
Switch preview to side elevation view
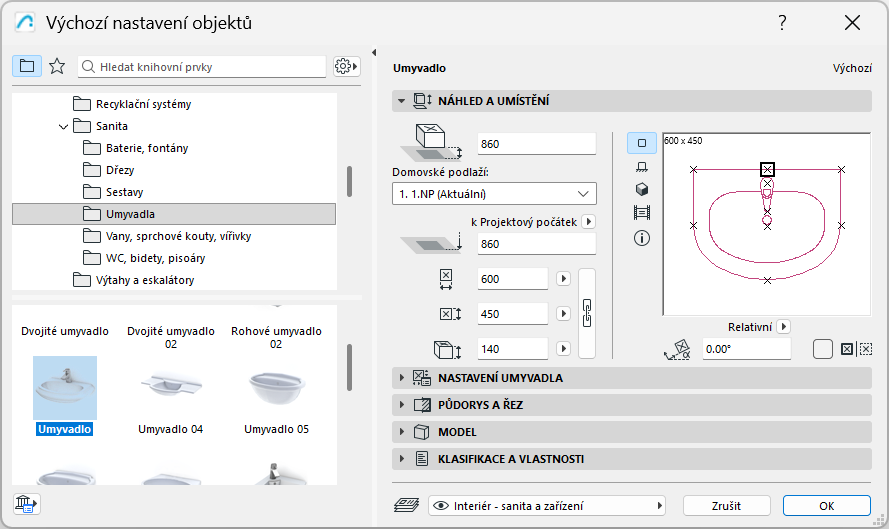point(642,166)
